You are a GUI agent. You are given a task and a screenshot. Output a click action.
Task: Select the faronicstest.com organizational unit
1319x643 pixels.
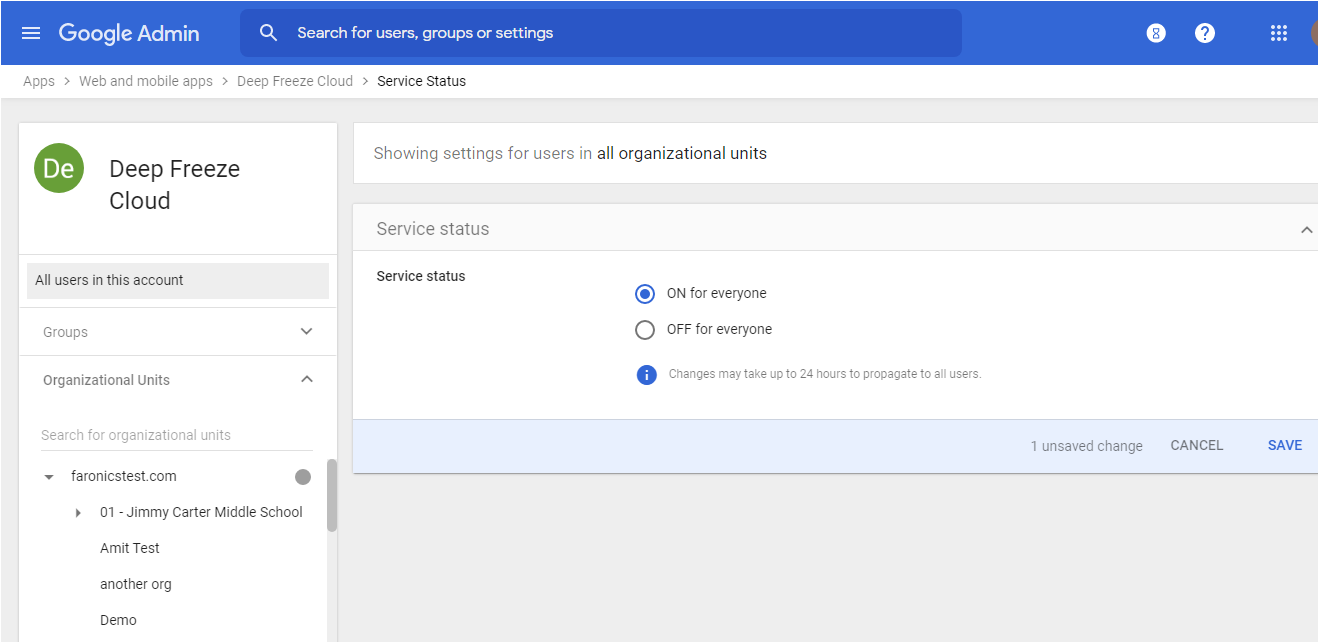124,477
